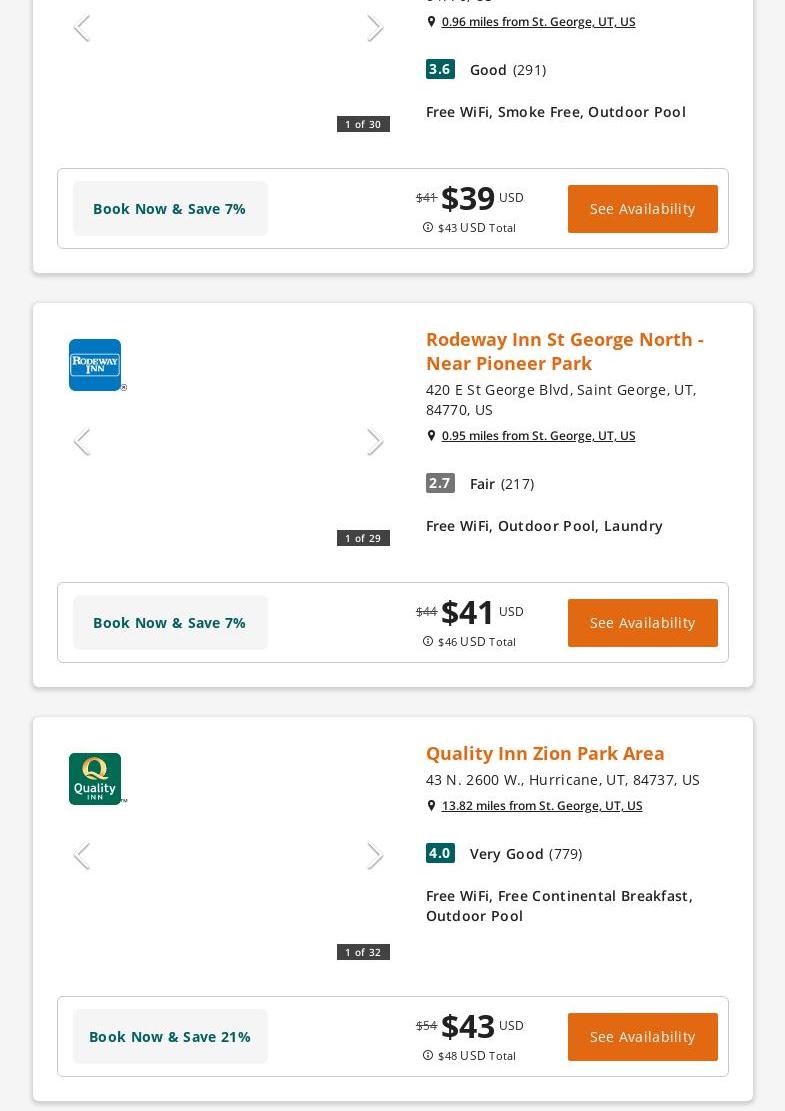Click info icon beside $46 USD Total
Viewport: 785px width, 1111px height.
pyautogui.click(x=428, y=641)
